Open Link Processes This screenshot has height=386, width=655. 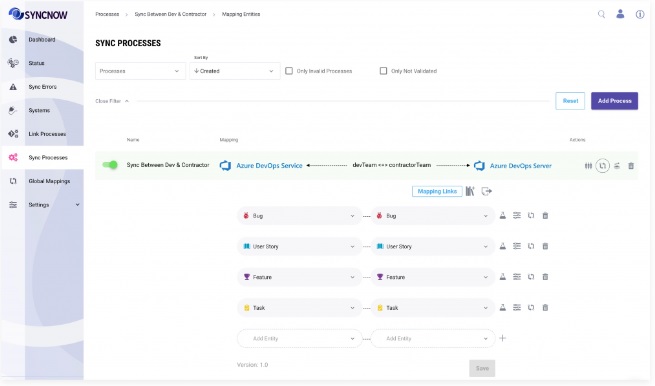47,134
